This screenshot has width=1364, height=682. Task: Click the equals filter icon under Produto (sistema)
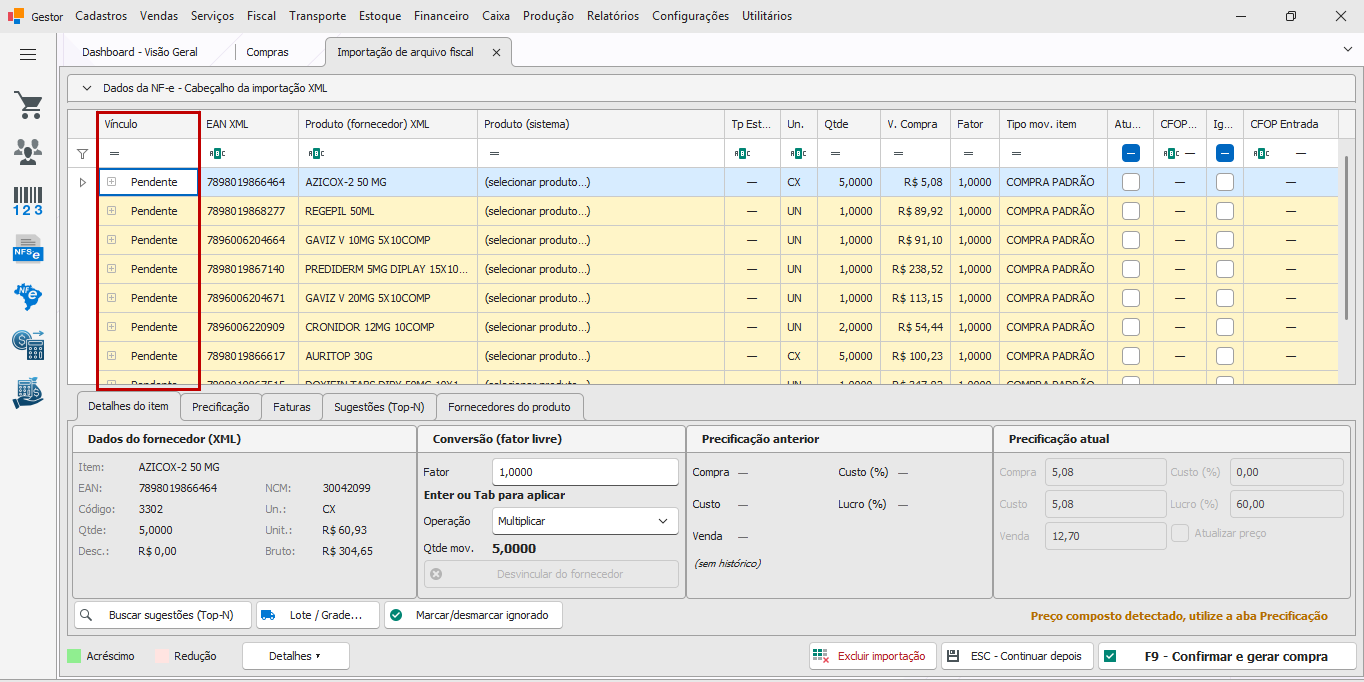point(494,154)
